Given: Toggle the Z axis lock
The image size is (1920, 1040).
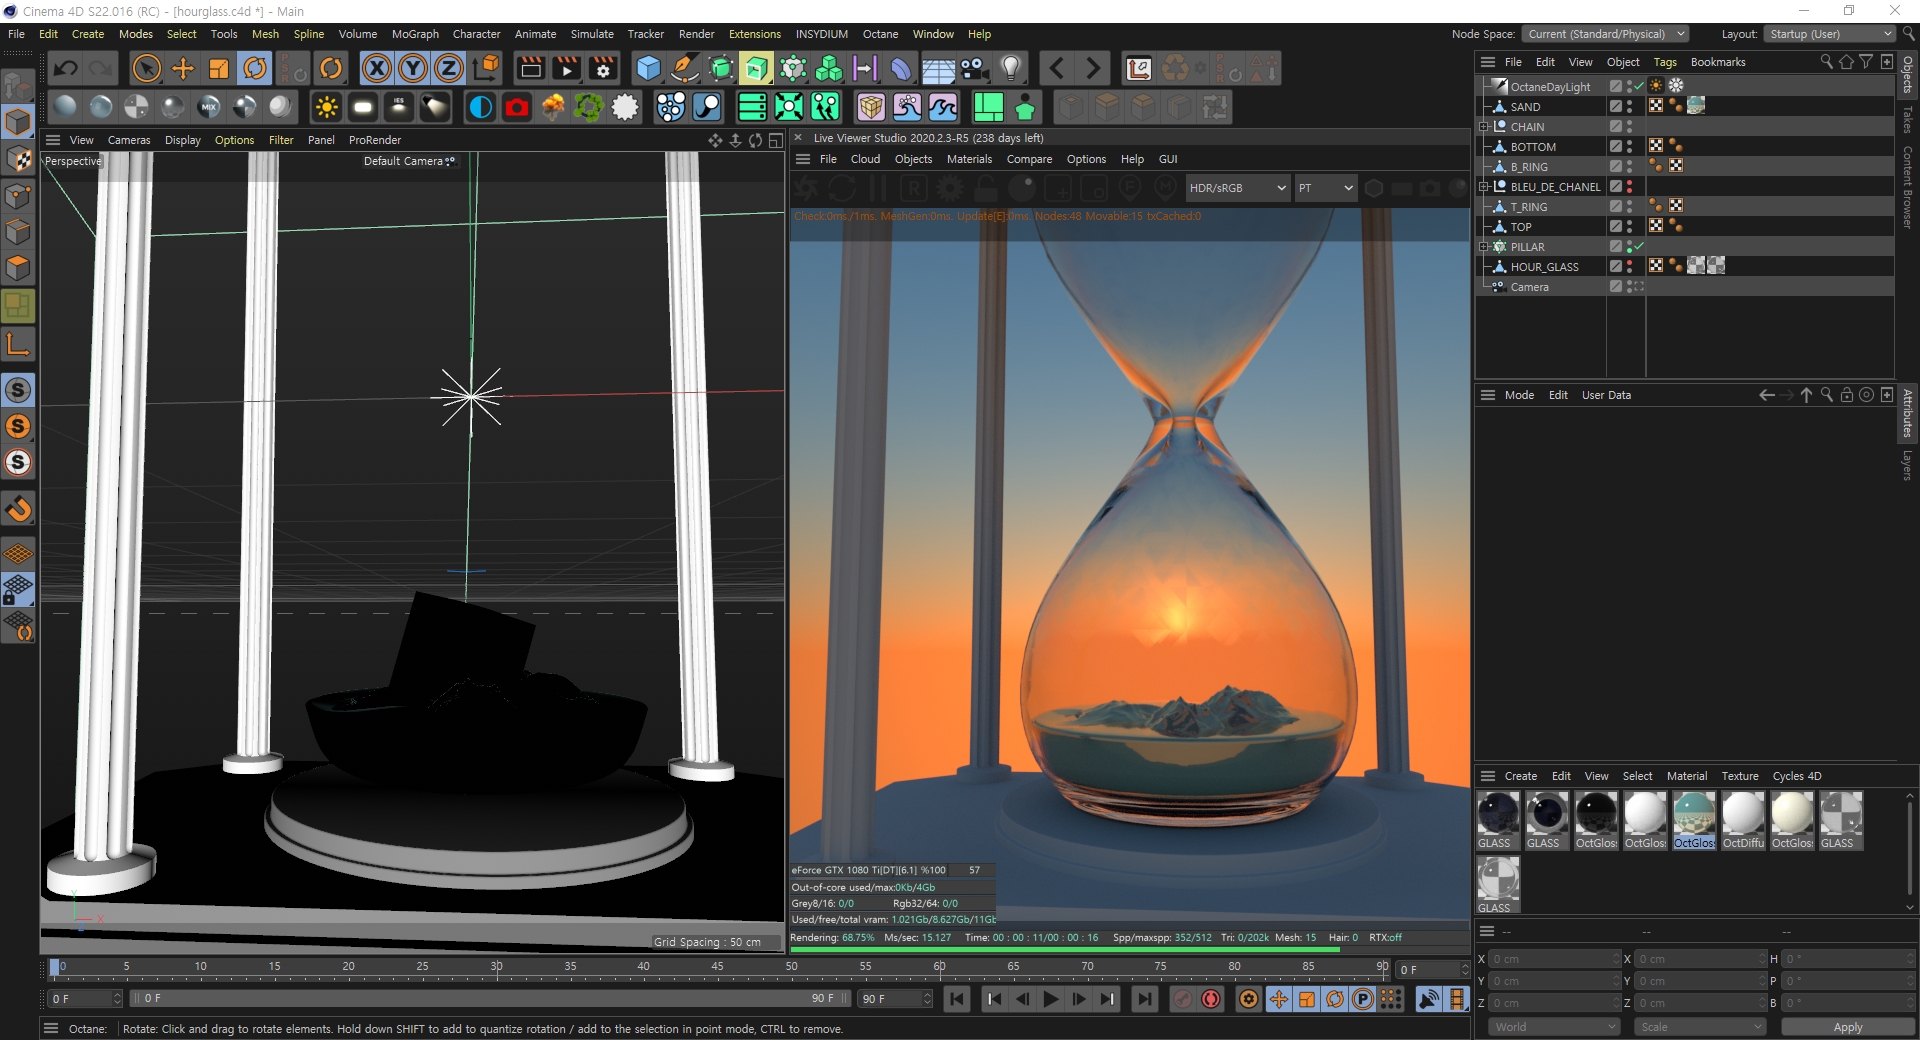Looking at the screenshot, I should [x=449, y=69].
